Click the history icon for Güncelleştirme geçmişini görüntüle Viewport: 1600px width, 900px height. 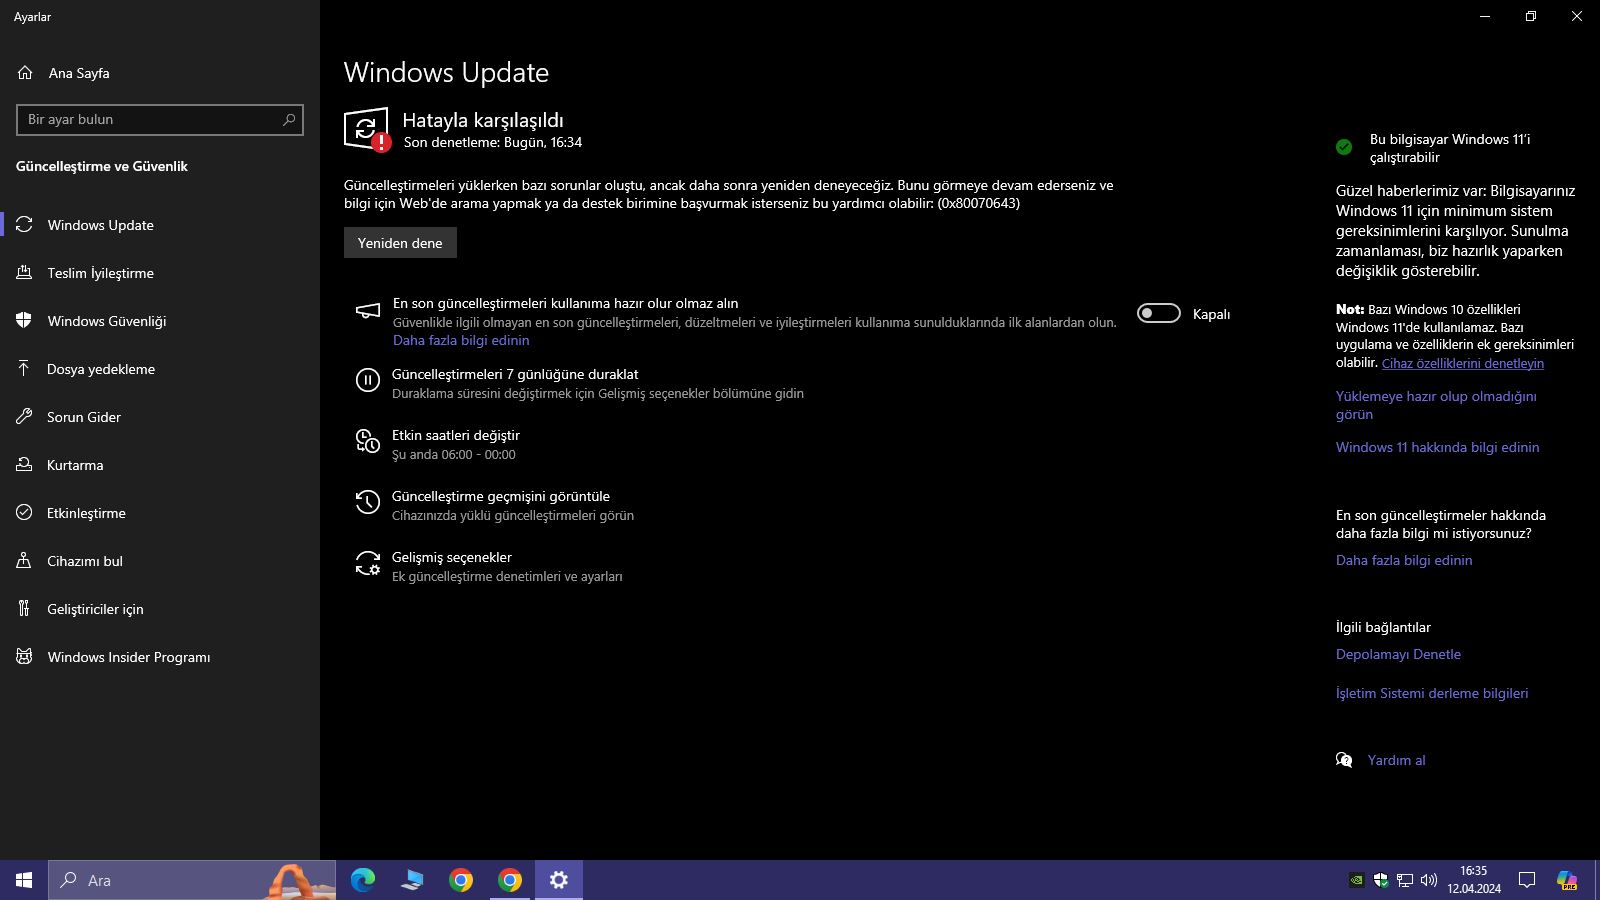click(x=368, y=502)
